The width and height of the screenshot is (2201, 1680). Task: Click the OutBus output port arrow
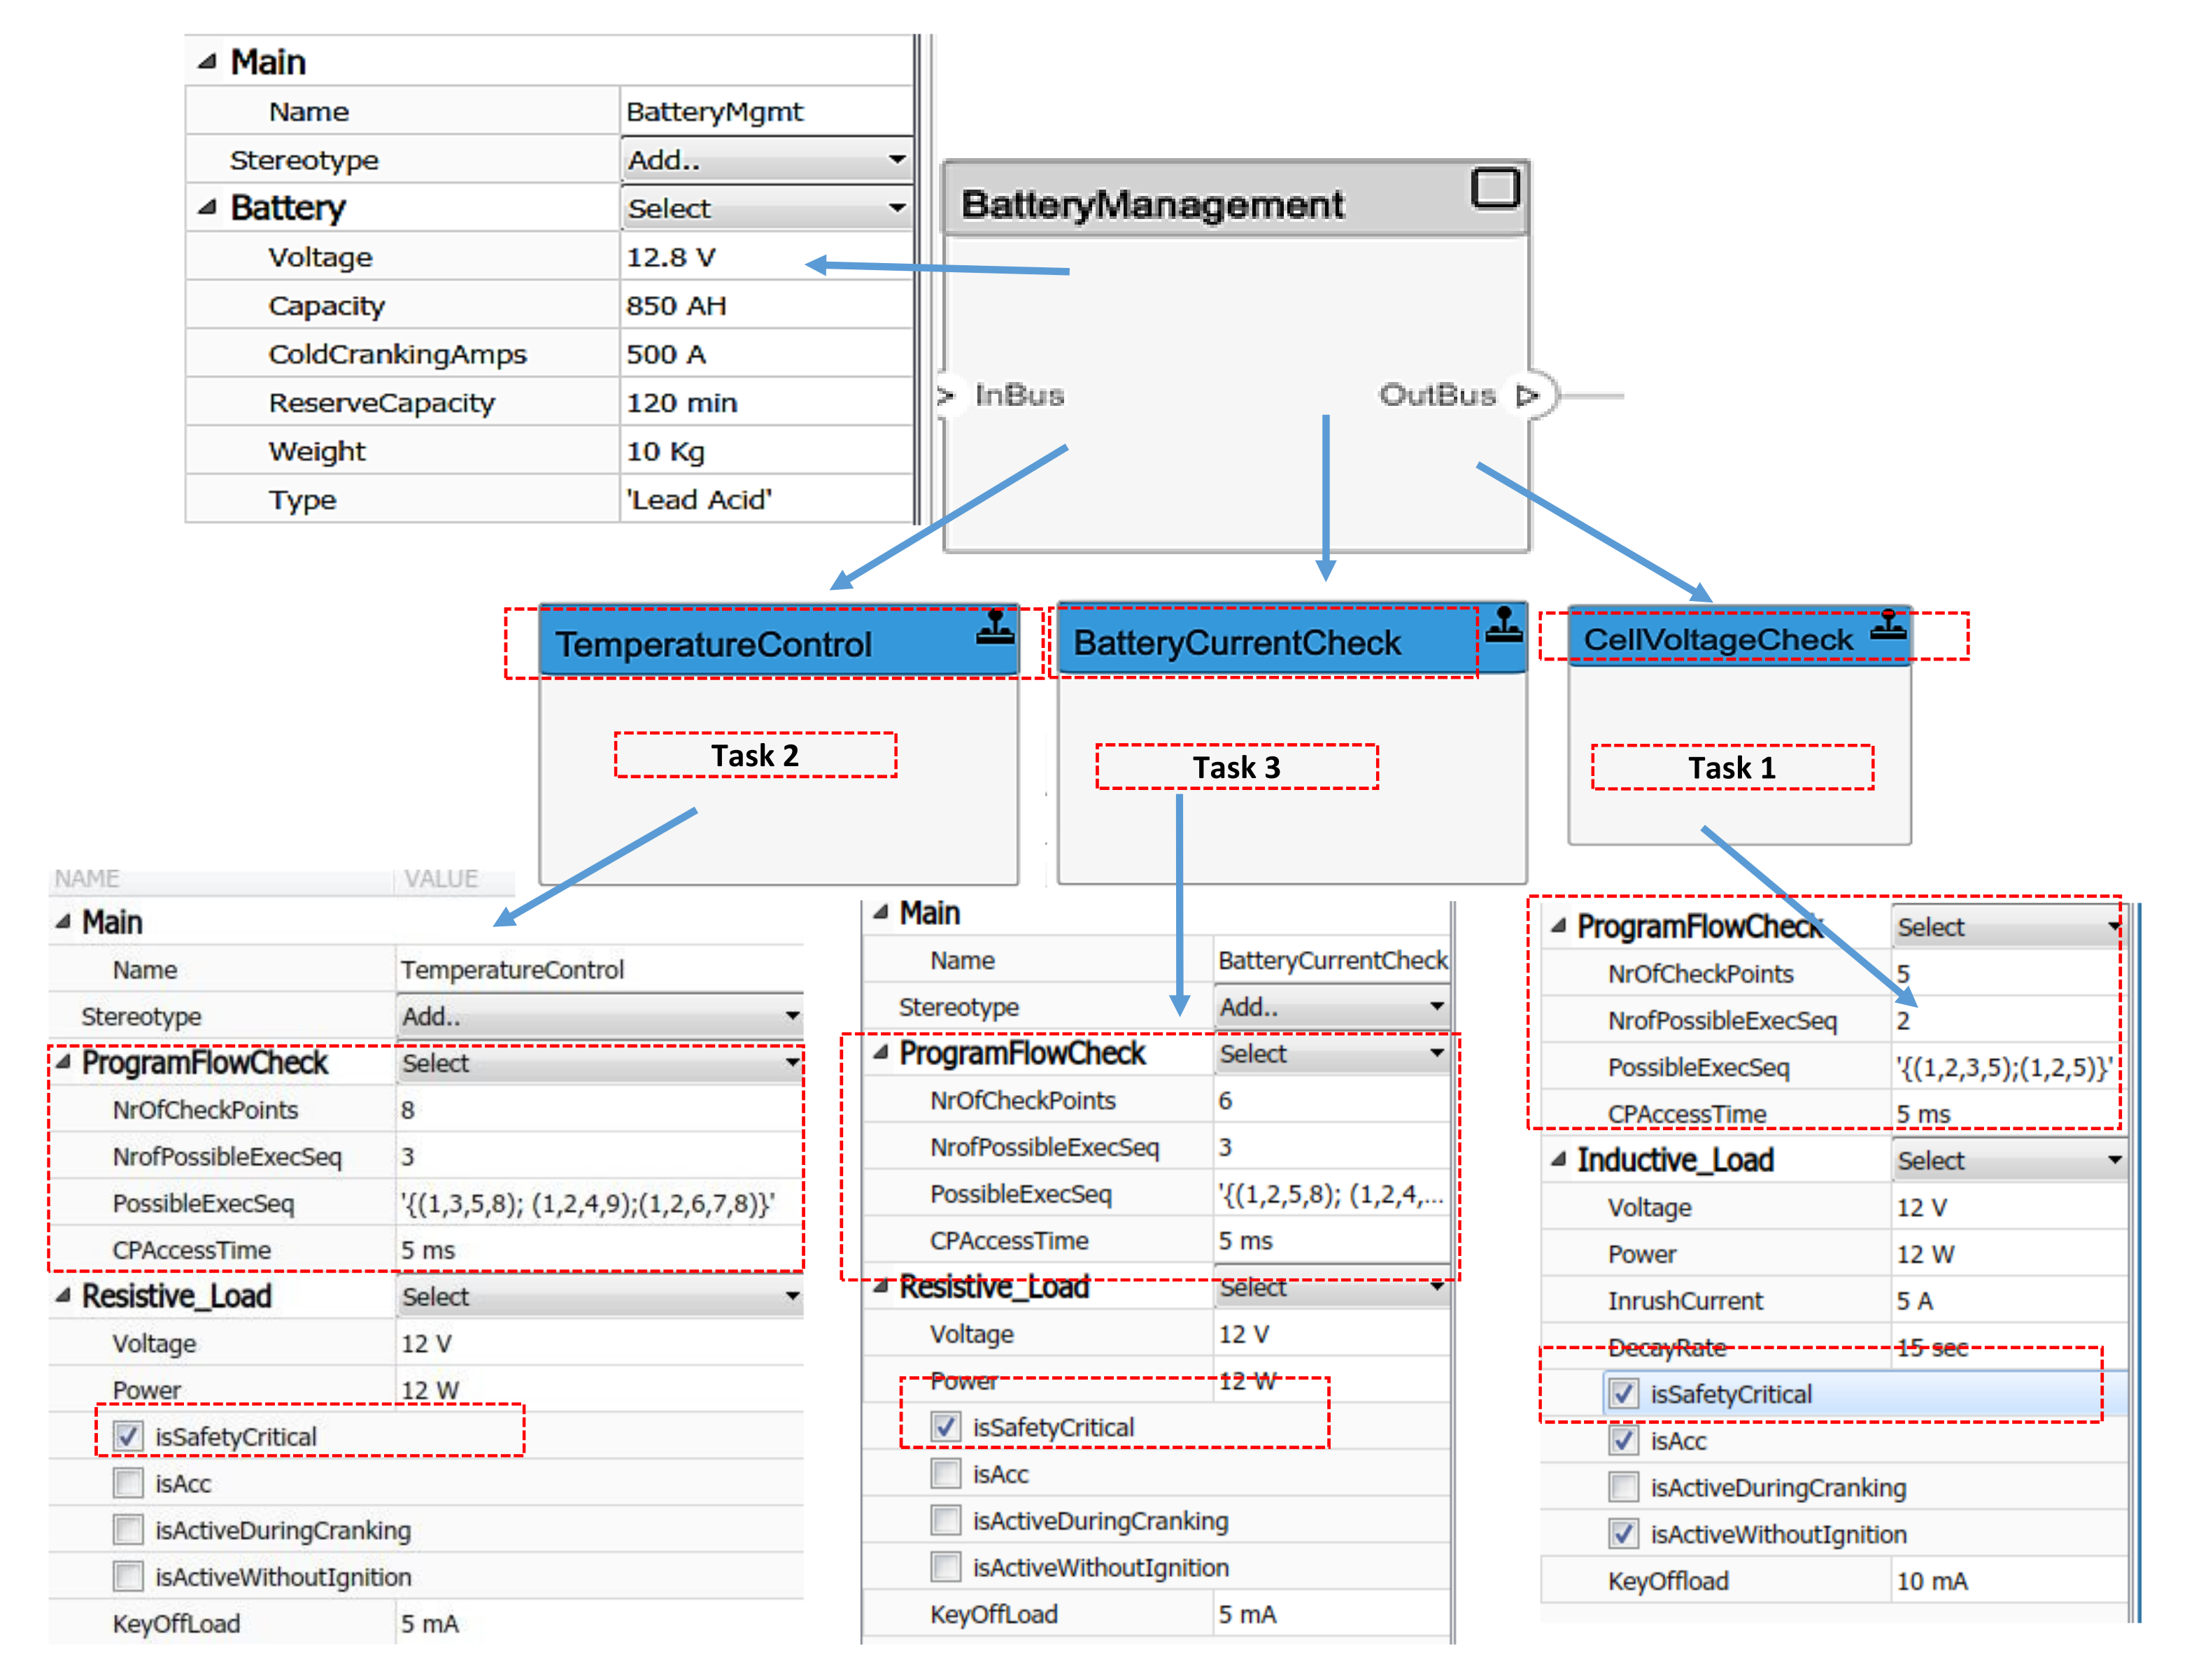(x=1526, y=396)
